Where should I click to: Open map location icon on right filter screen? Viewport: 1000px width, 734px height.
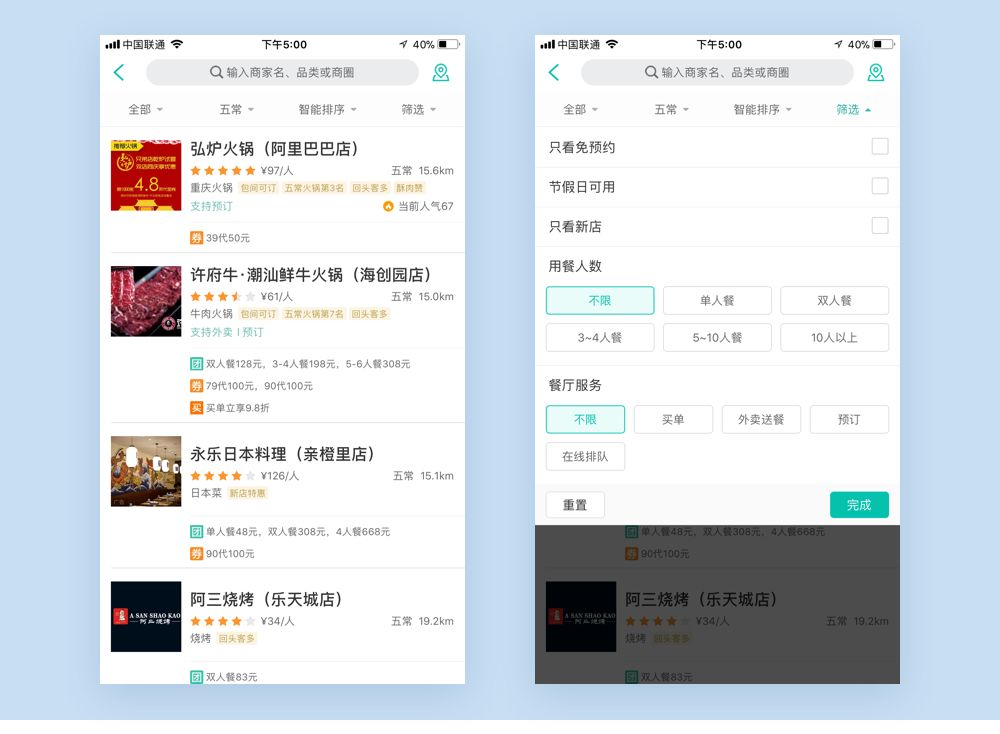[x=876, y=73]
